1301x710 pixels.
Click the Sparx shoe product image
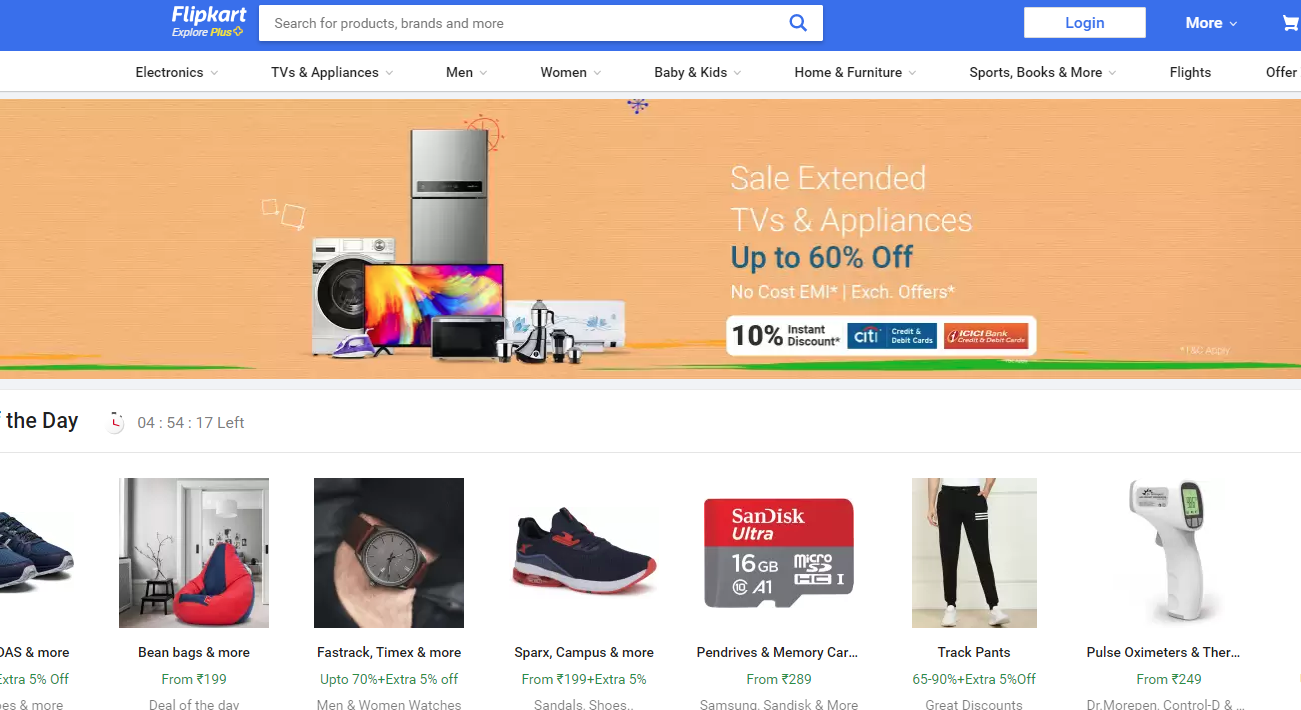[x=584, y=553]
